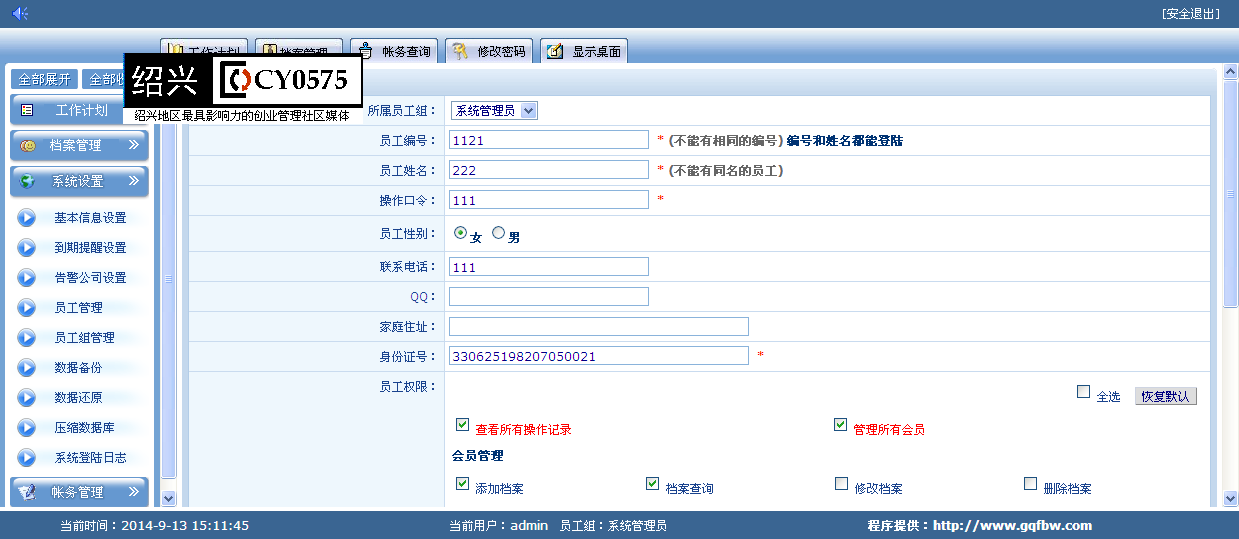This screenshot has height=539, width=1239.
Task: Expand the 帐务管理 sidebar section
Action: [80, 492]
